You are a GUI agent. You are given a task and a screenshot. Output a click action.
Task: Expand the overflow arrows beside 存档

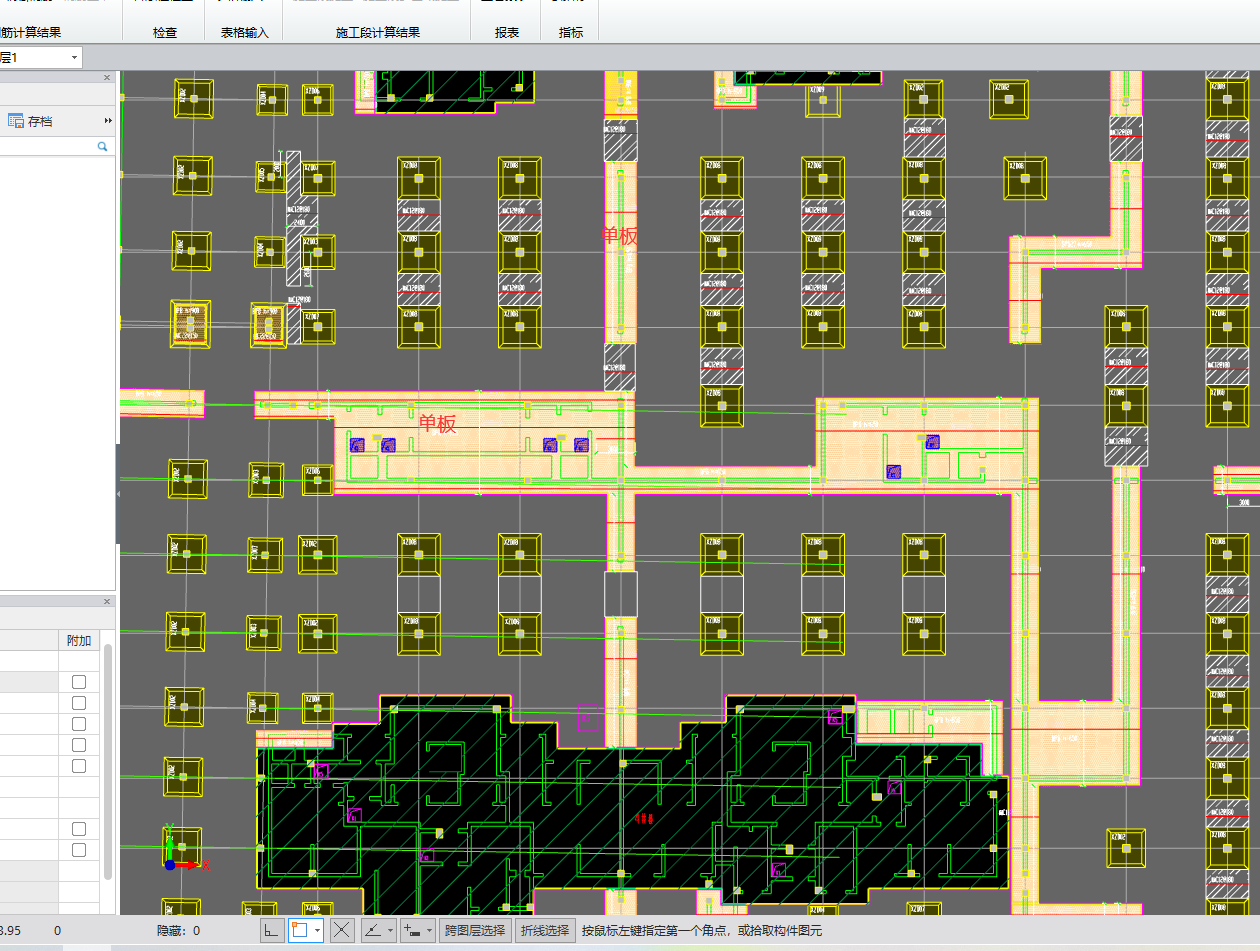108,121
